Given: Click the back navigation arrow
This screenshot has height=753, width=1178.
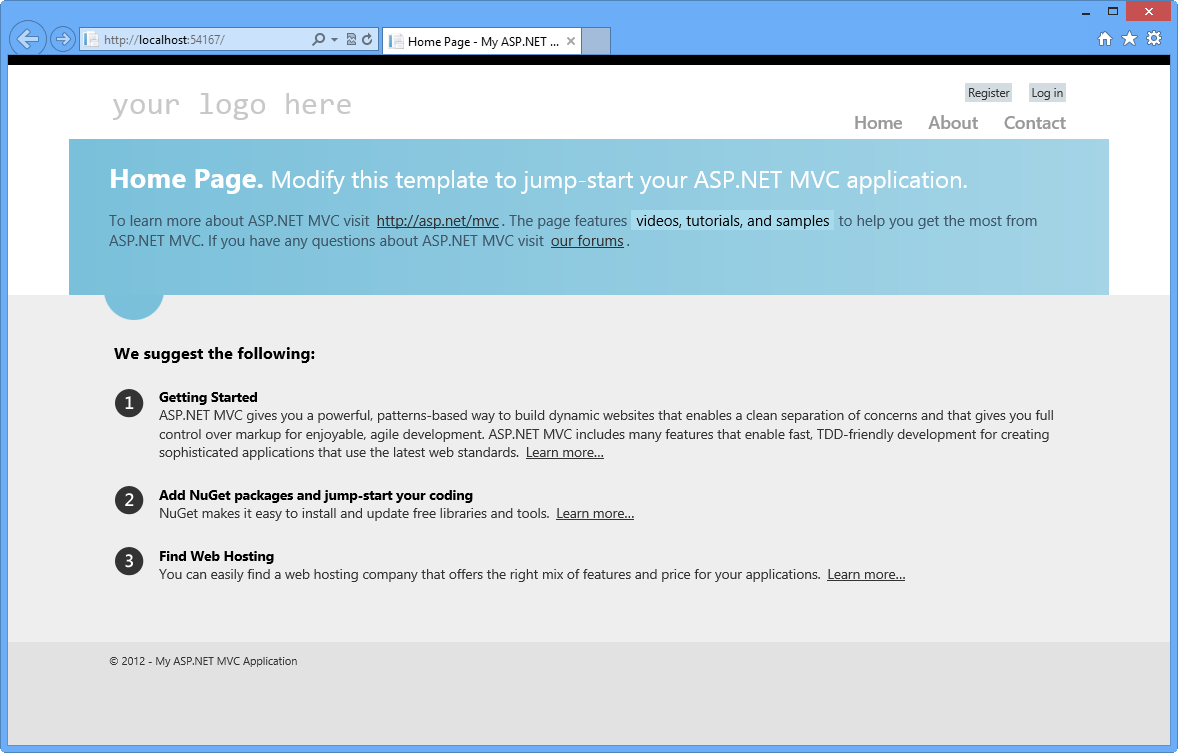Looking at the screenshot, I should coord(27,38).
